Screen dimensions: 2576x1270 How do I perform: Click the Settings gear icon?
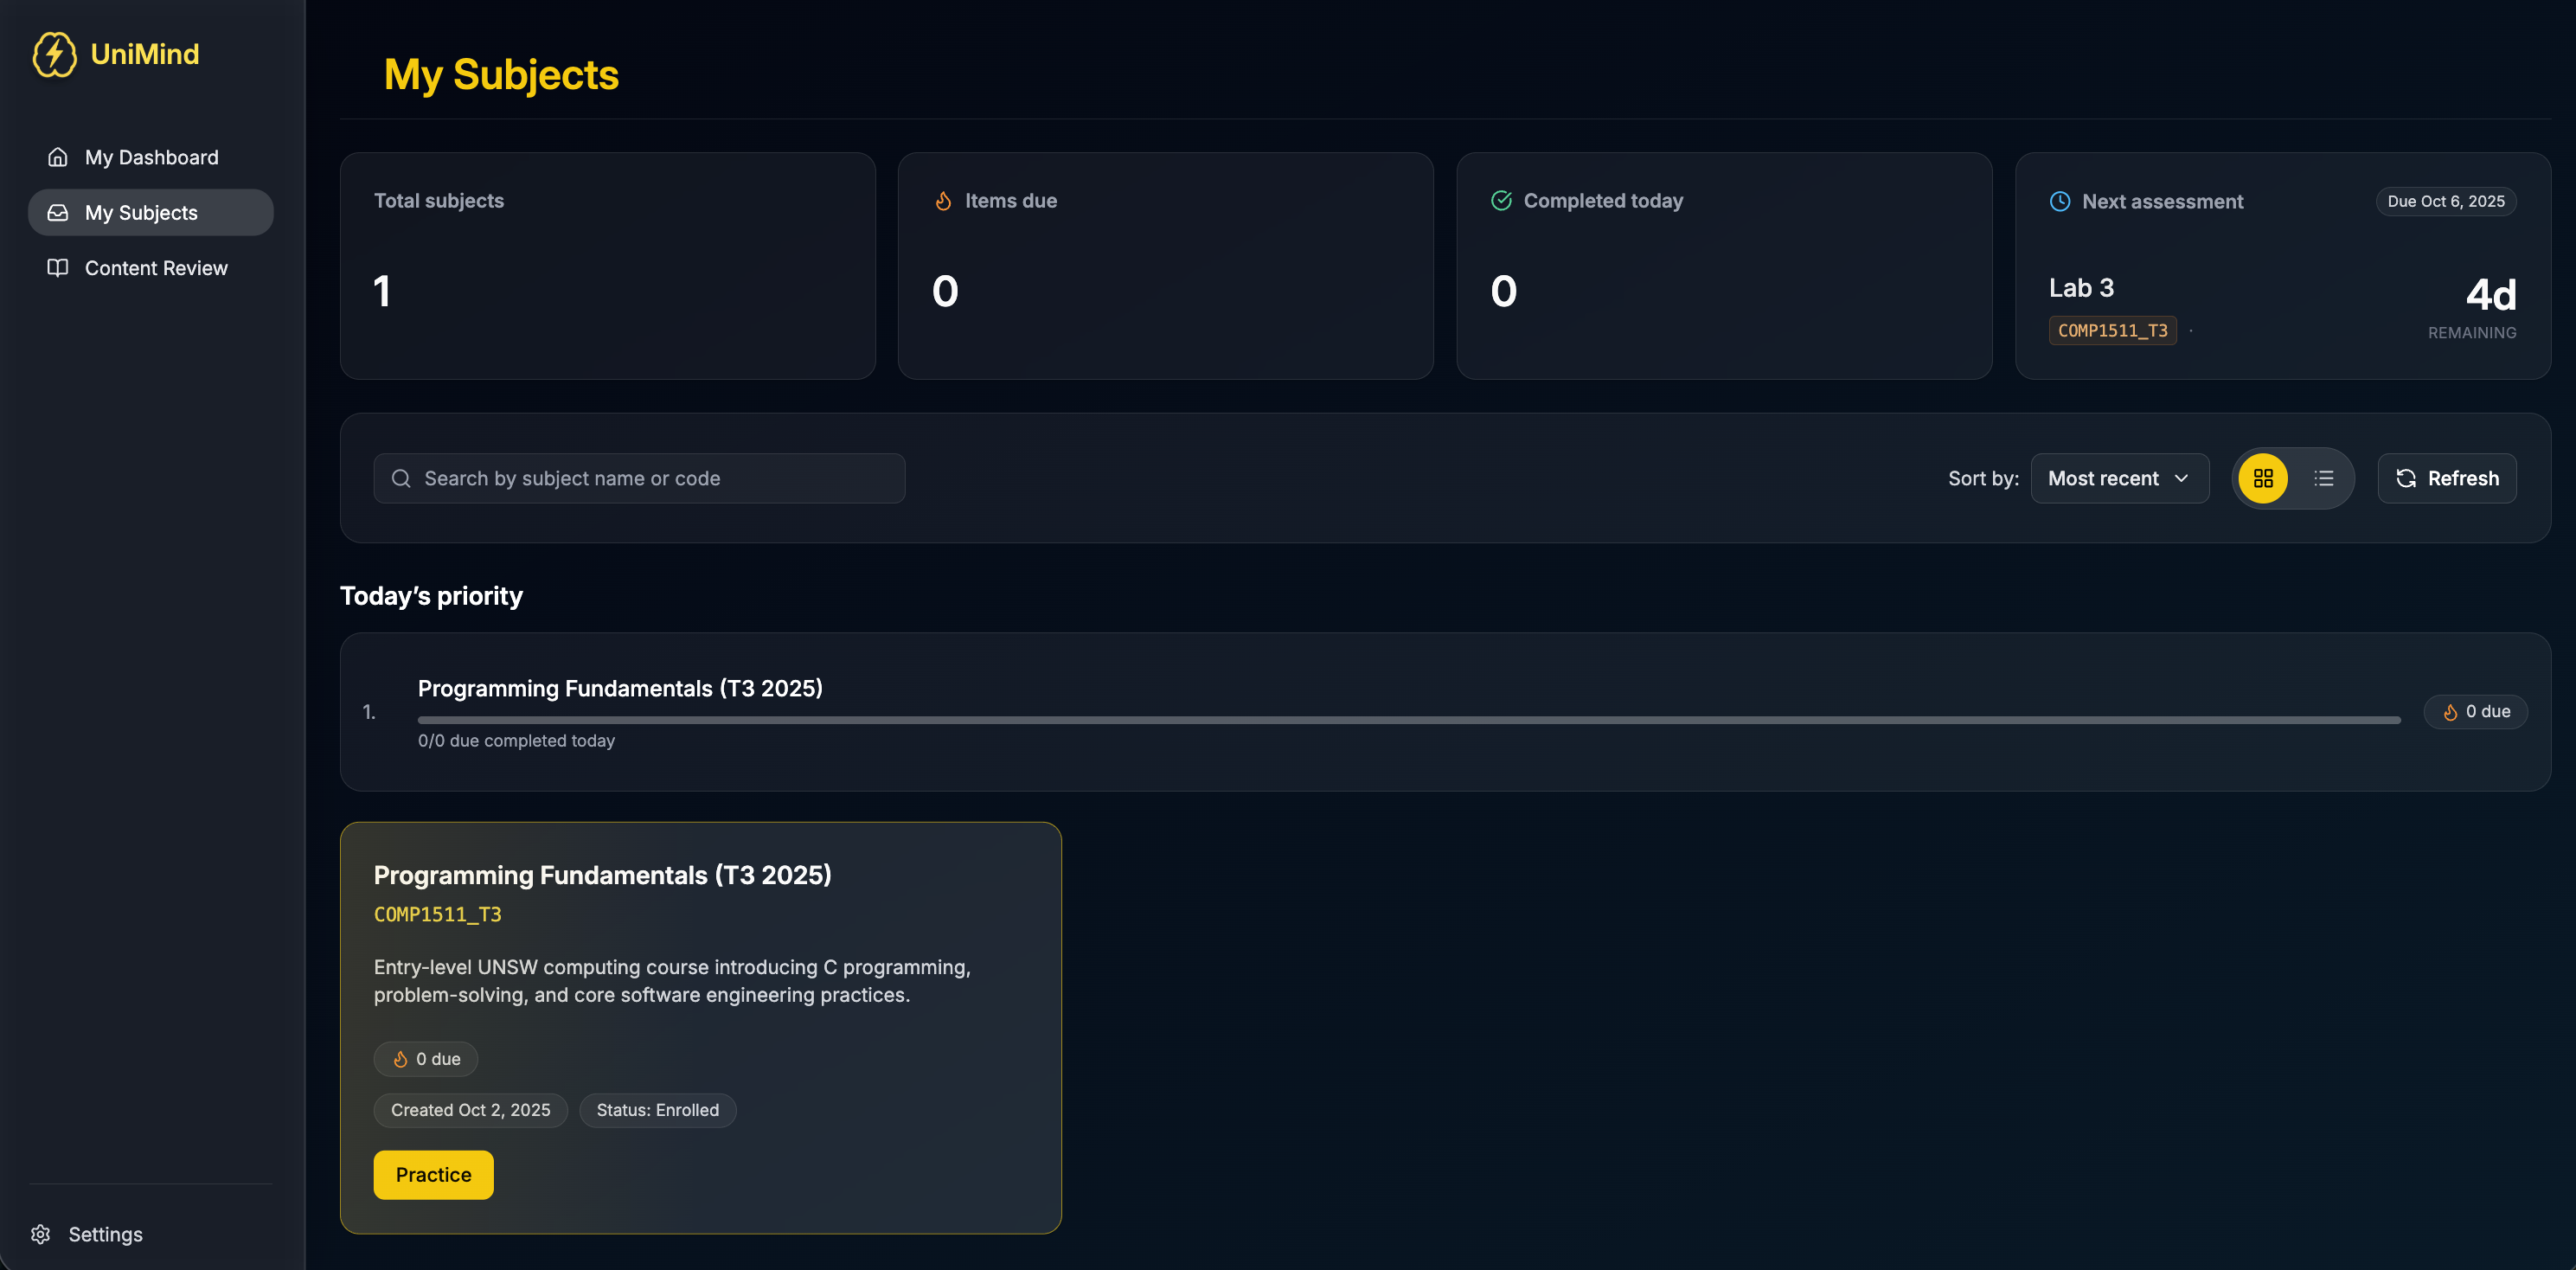click(41, 1234)
